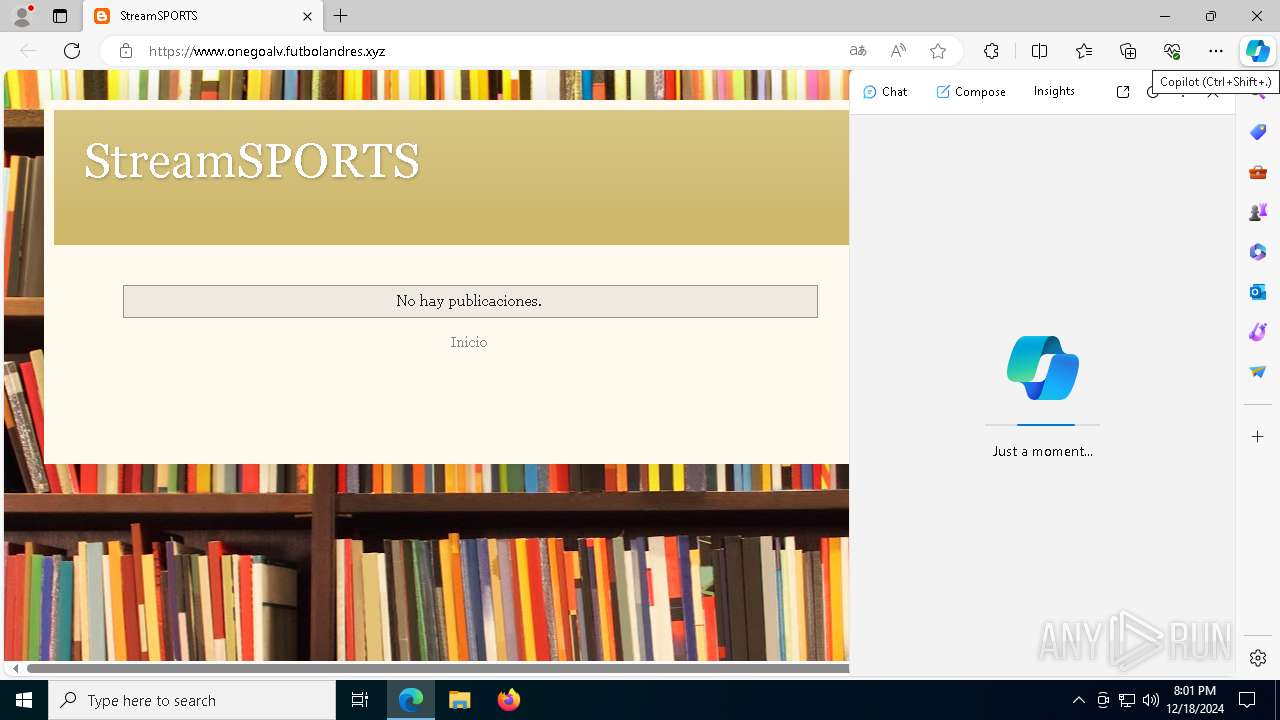
Task: Click the StreamSPORTS blog title
Action: [x=252, y=161]
